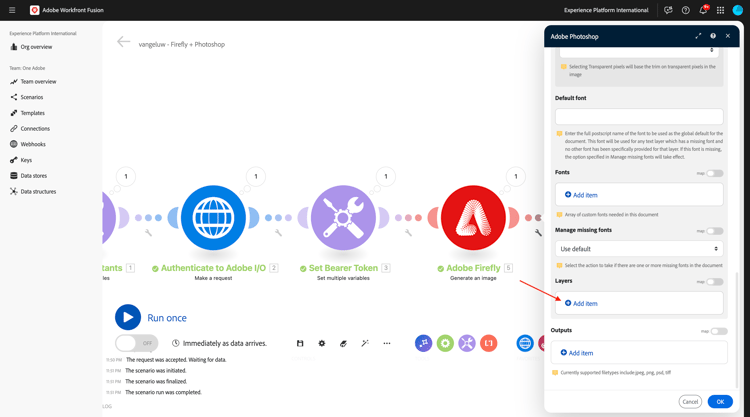
Task: Click the wrench under Set Bearer Token connector
Action: (x=408, y=233)
